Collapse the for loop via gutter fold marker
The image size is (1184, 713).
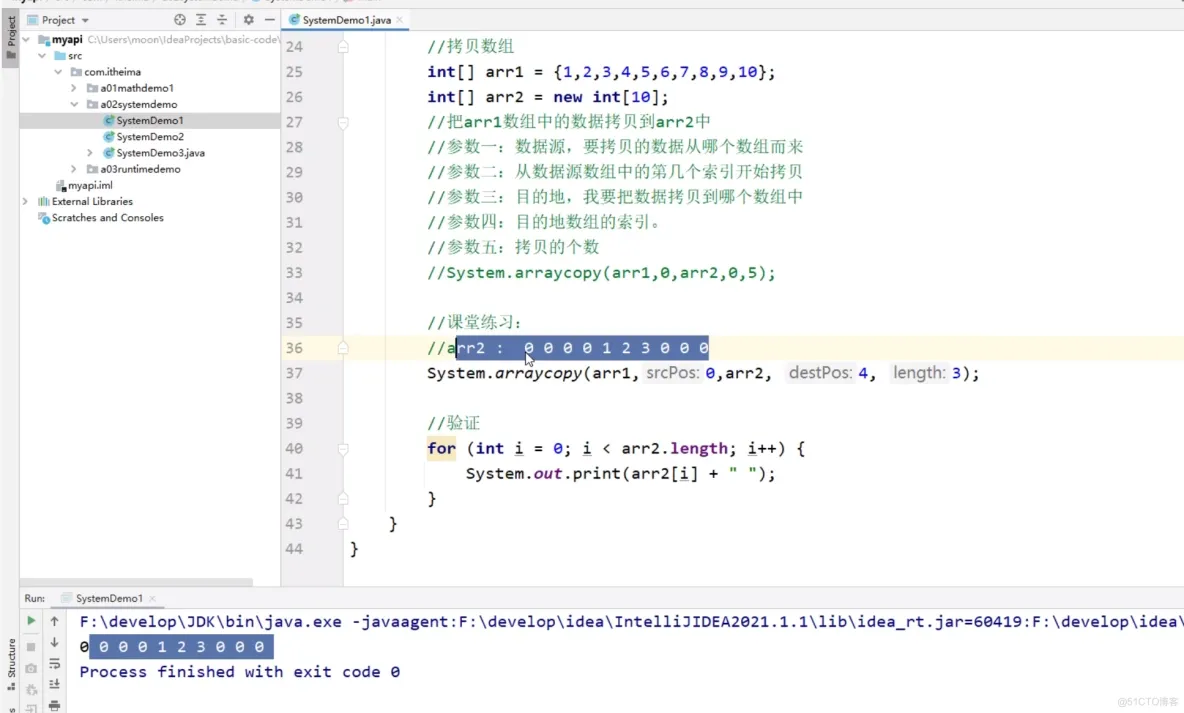point(343,448)
